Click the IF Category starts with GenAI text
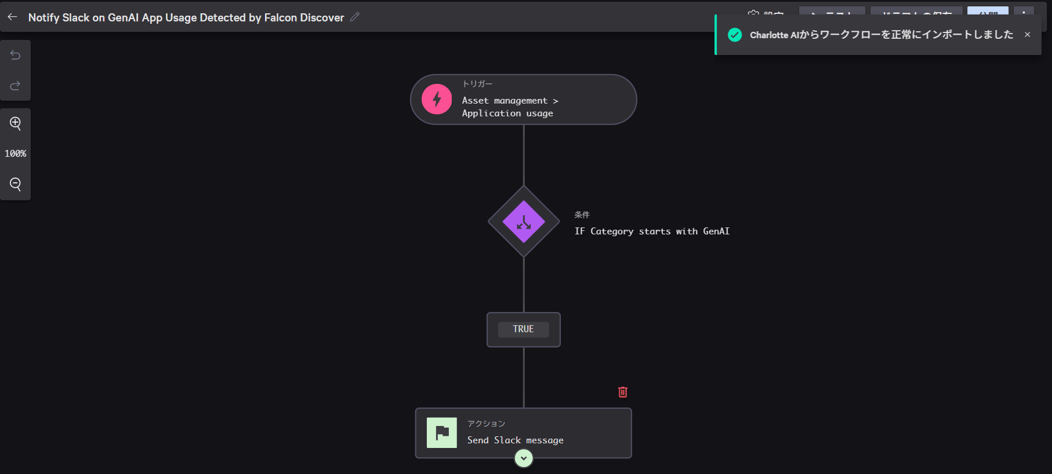Image resolution: width=1052 pixels, height=474 pixels. tap(651, 232)
